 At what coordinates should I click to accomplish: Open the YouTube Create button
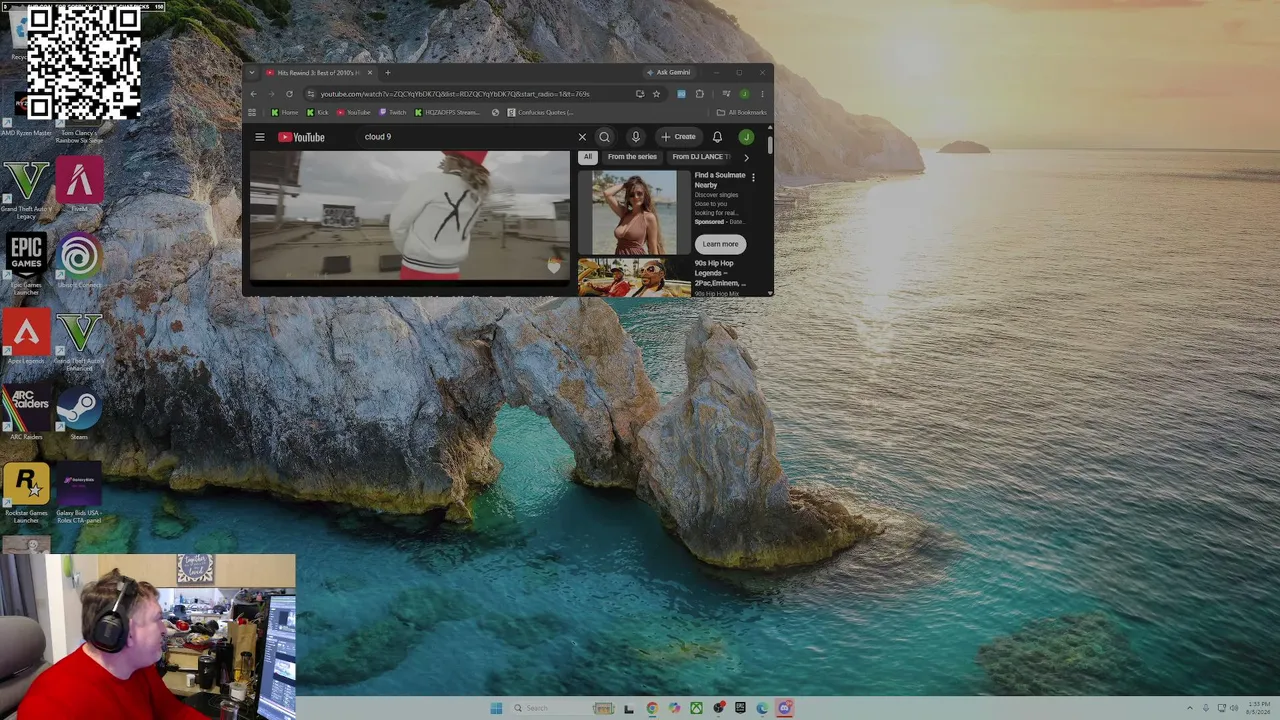coord(678,137)
